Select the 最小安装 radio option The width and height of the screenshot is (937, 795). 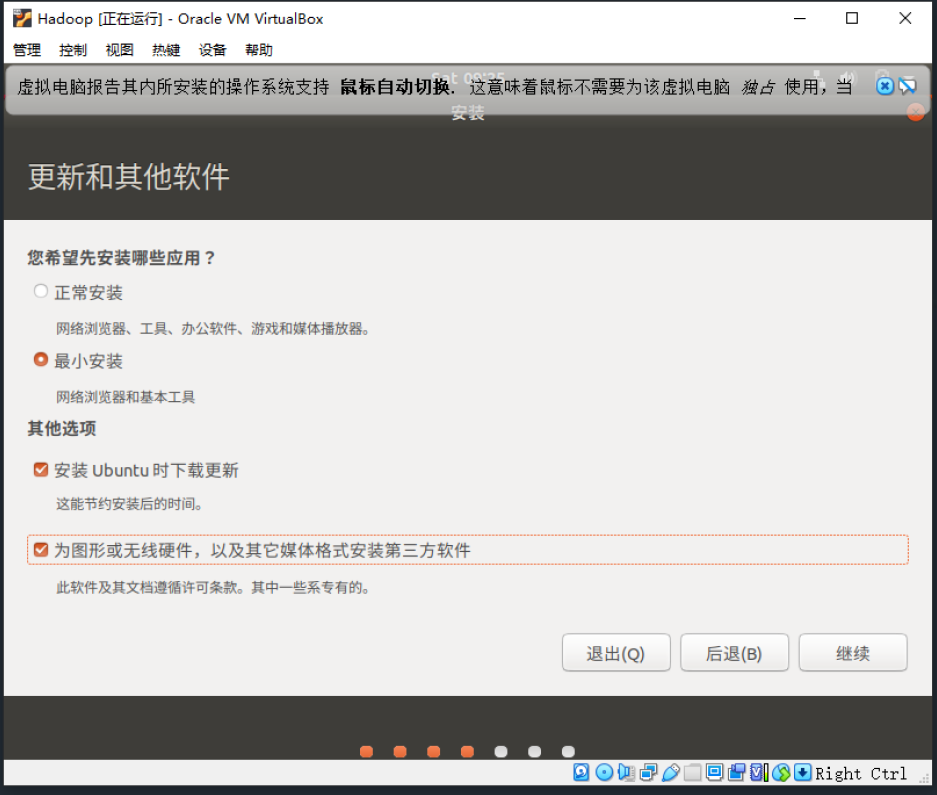coord(41,359)
